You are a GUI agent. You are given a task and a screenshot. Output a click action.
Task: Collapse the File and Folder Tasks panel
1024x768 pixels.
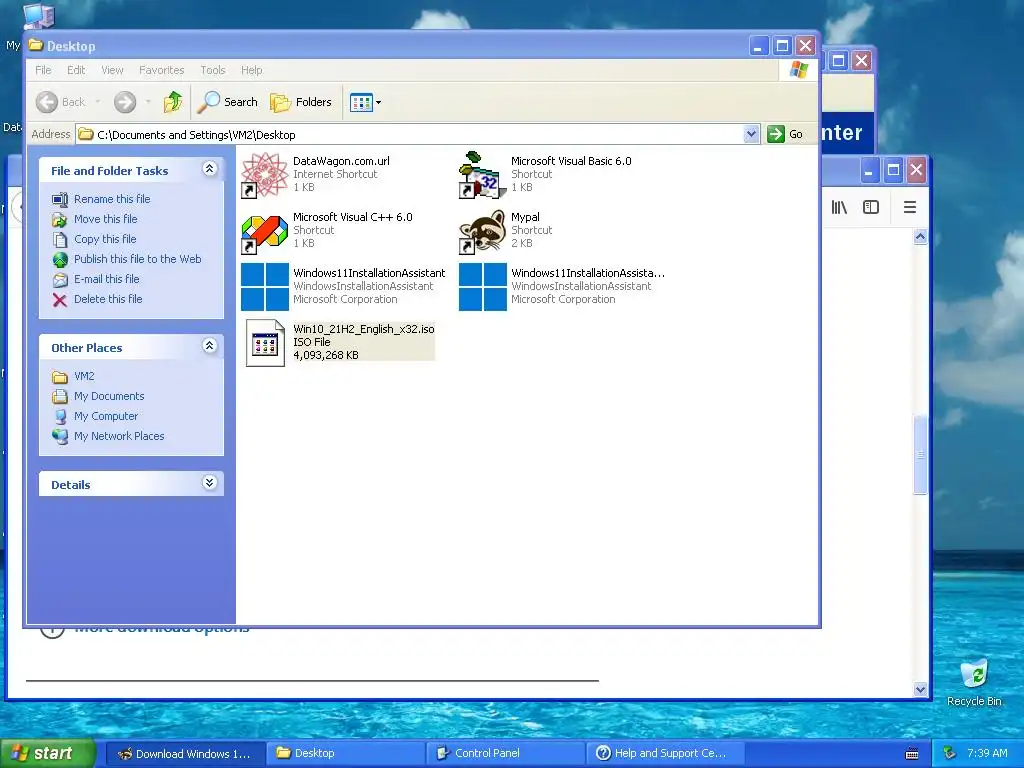tap(210, 168)
